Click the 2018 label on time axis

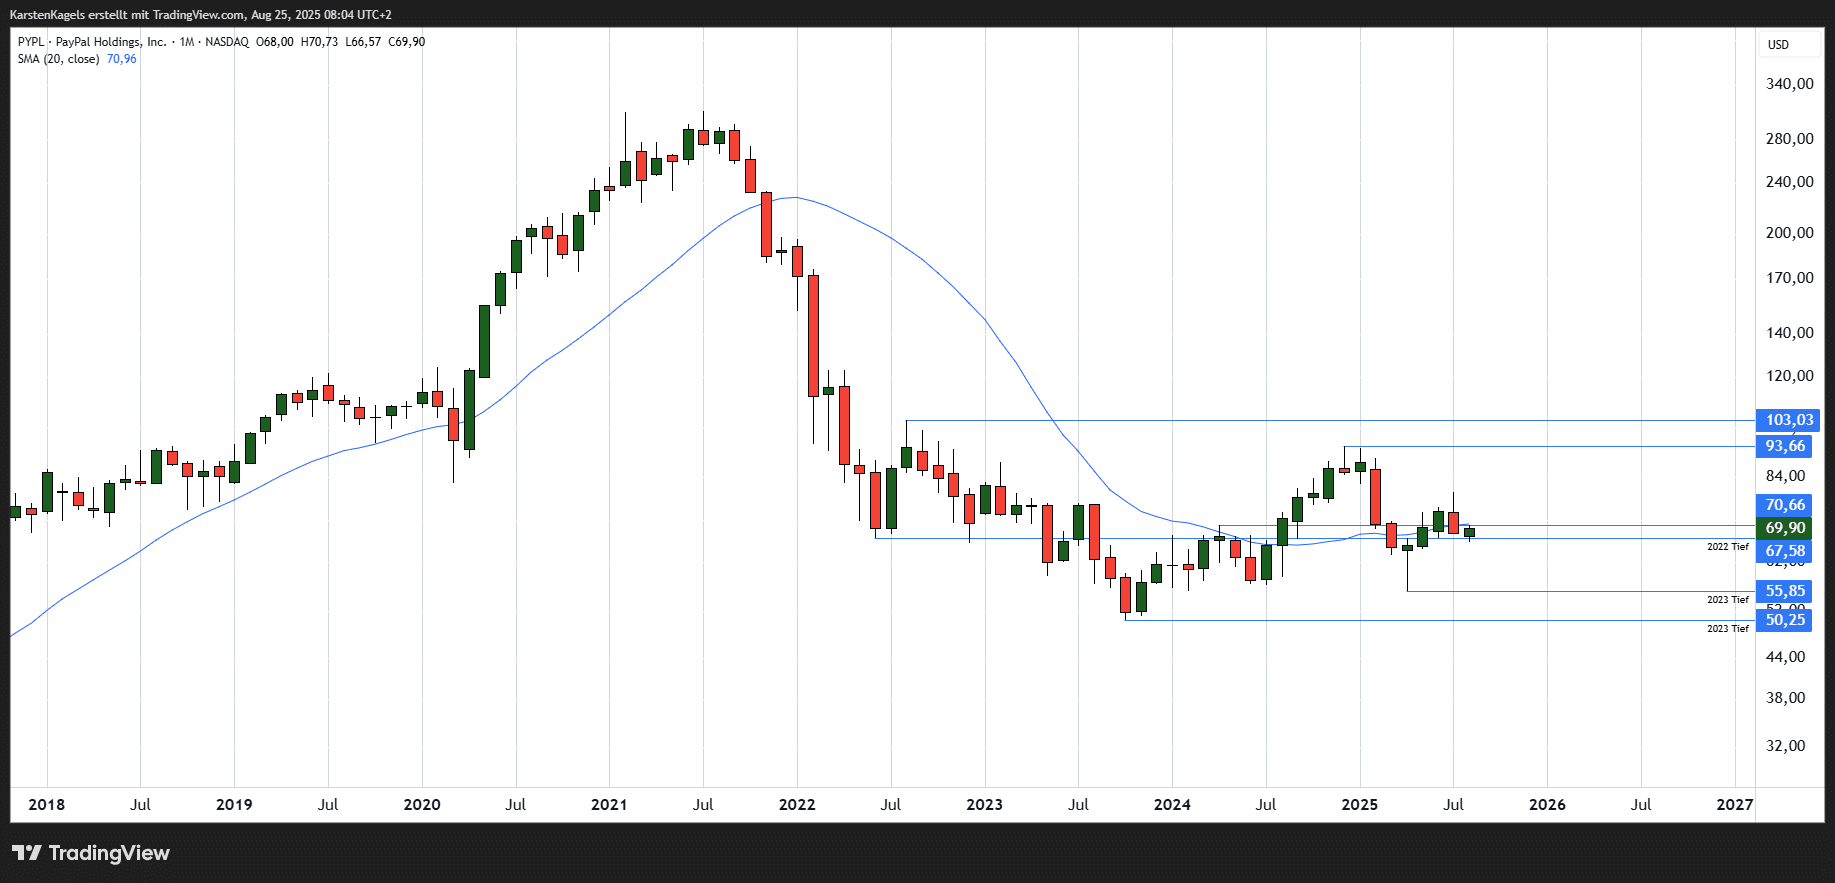tap(47, 805)
